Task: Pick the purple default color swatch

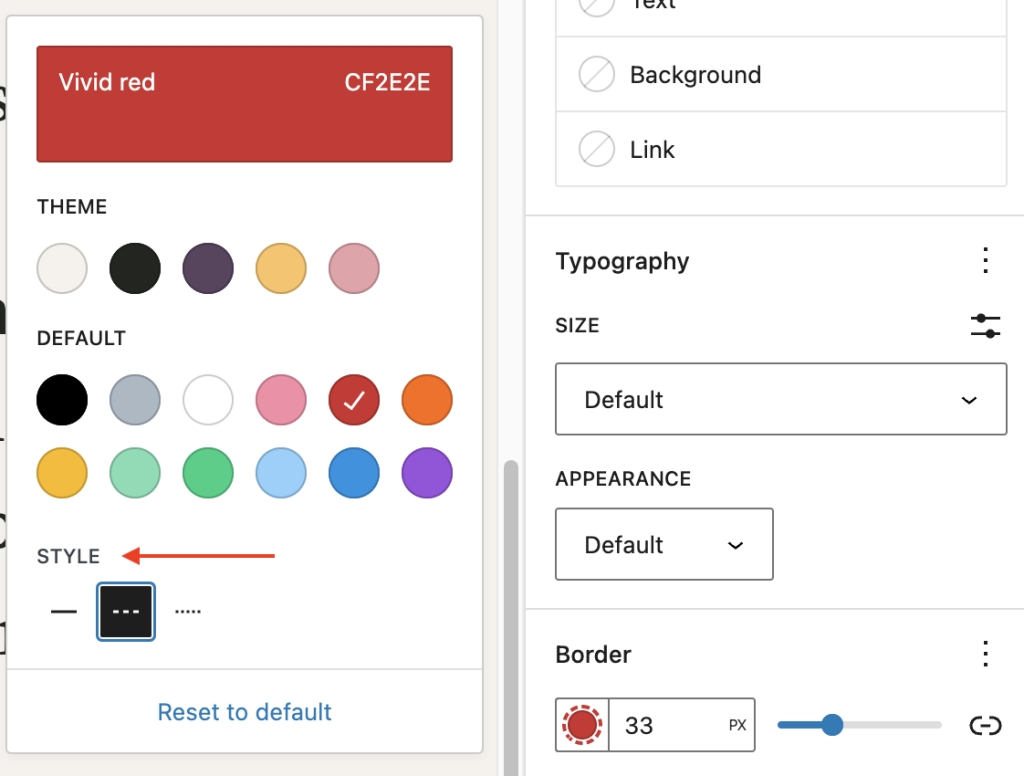Action: point(427,473)
